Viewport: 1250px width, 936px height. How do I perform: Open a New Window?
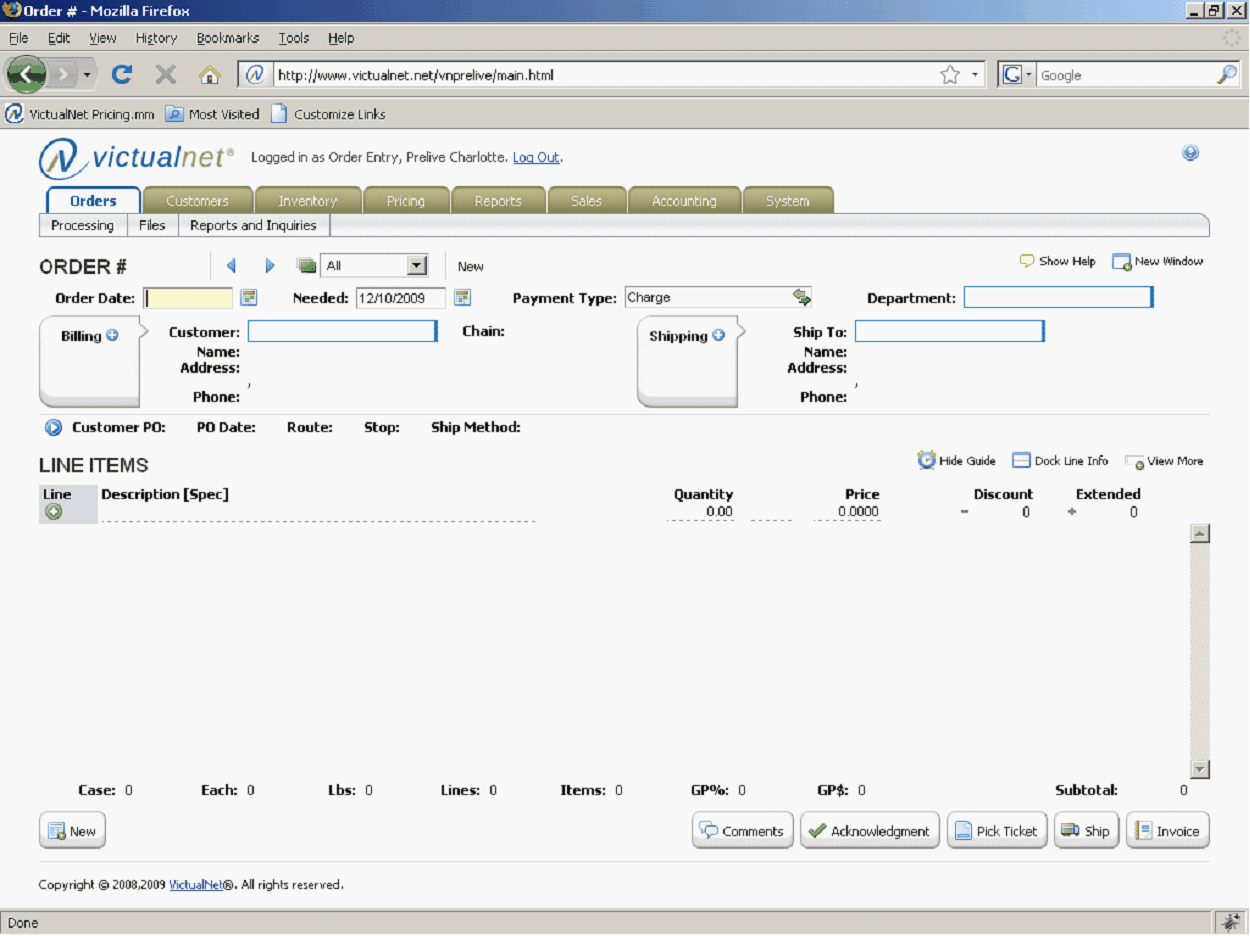click(x=1158, y=262)
